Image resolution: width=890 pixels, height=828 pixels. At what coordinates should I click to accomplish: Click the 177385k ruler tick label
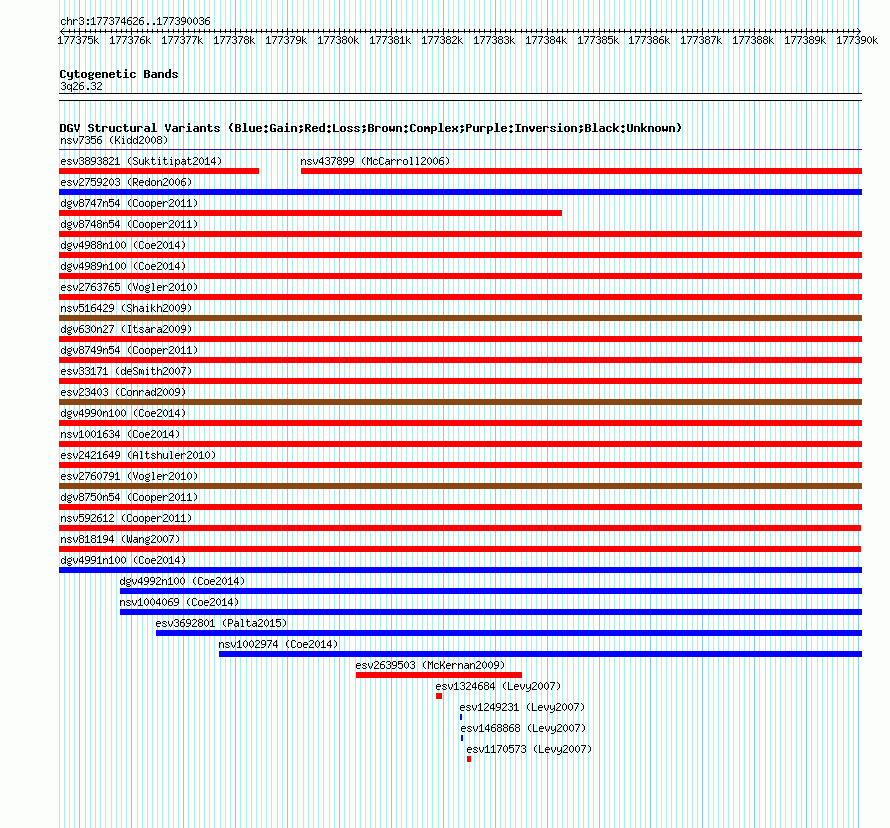(598, 40)
